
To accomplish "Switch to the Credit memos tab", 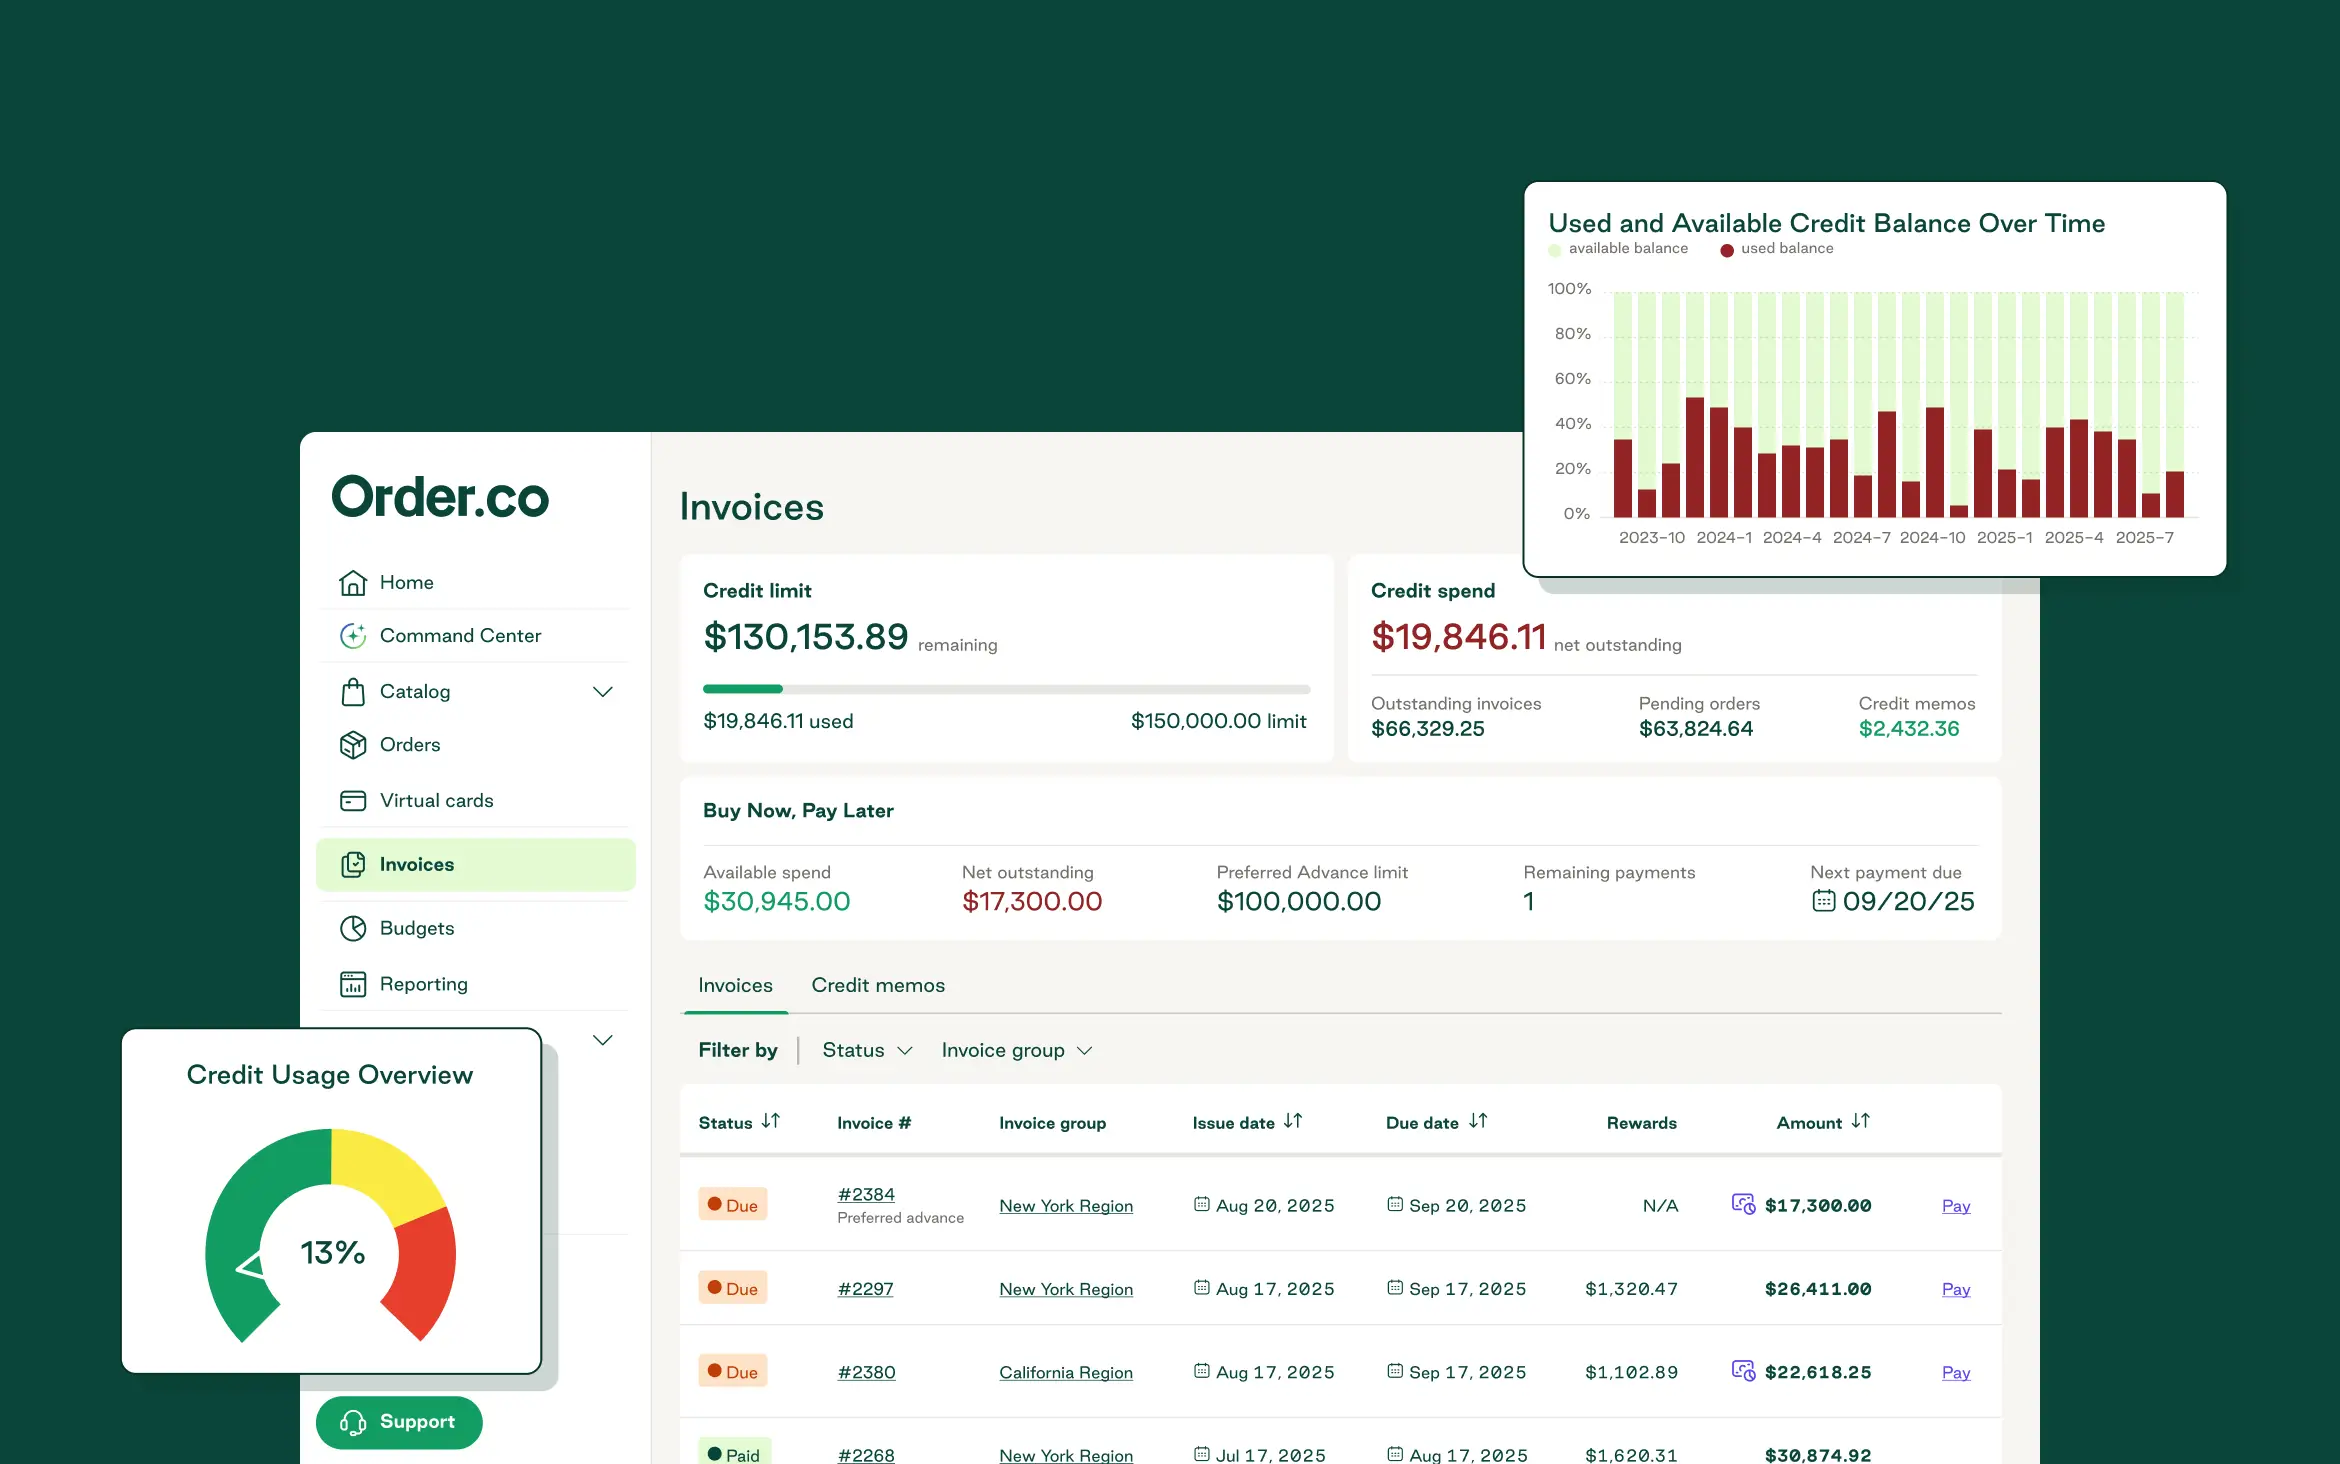I will tap(877, 985).
